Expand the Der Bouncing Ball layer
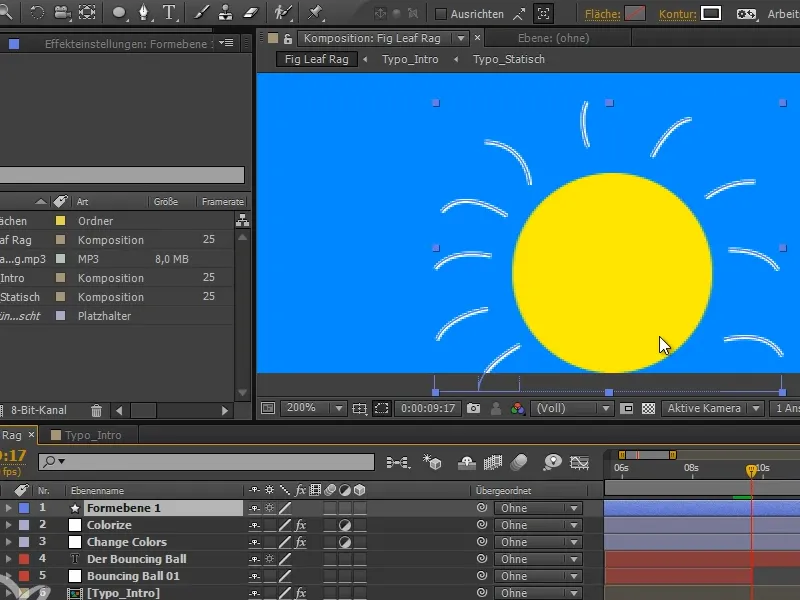The height and width of the screenshot is (600, 800). click(8, 559)
